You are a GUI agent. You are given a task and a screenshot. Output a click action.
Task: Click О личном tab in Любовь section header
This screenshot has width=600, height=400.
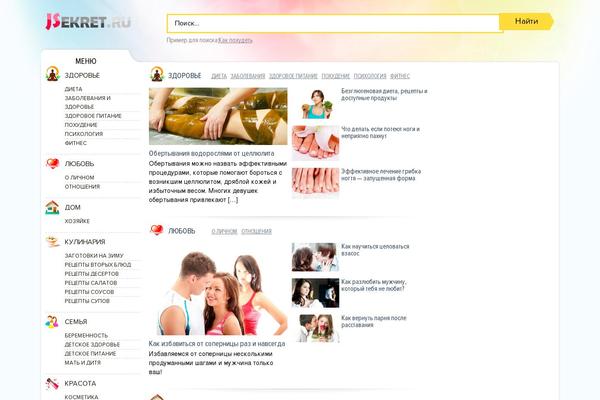click(224, 231)
